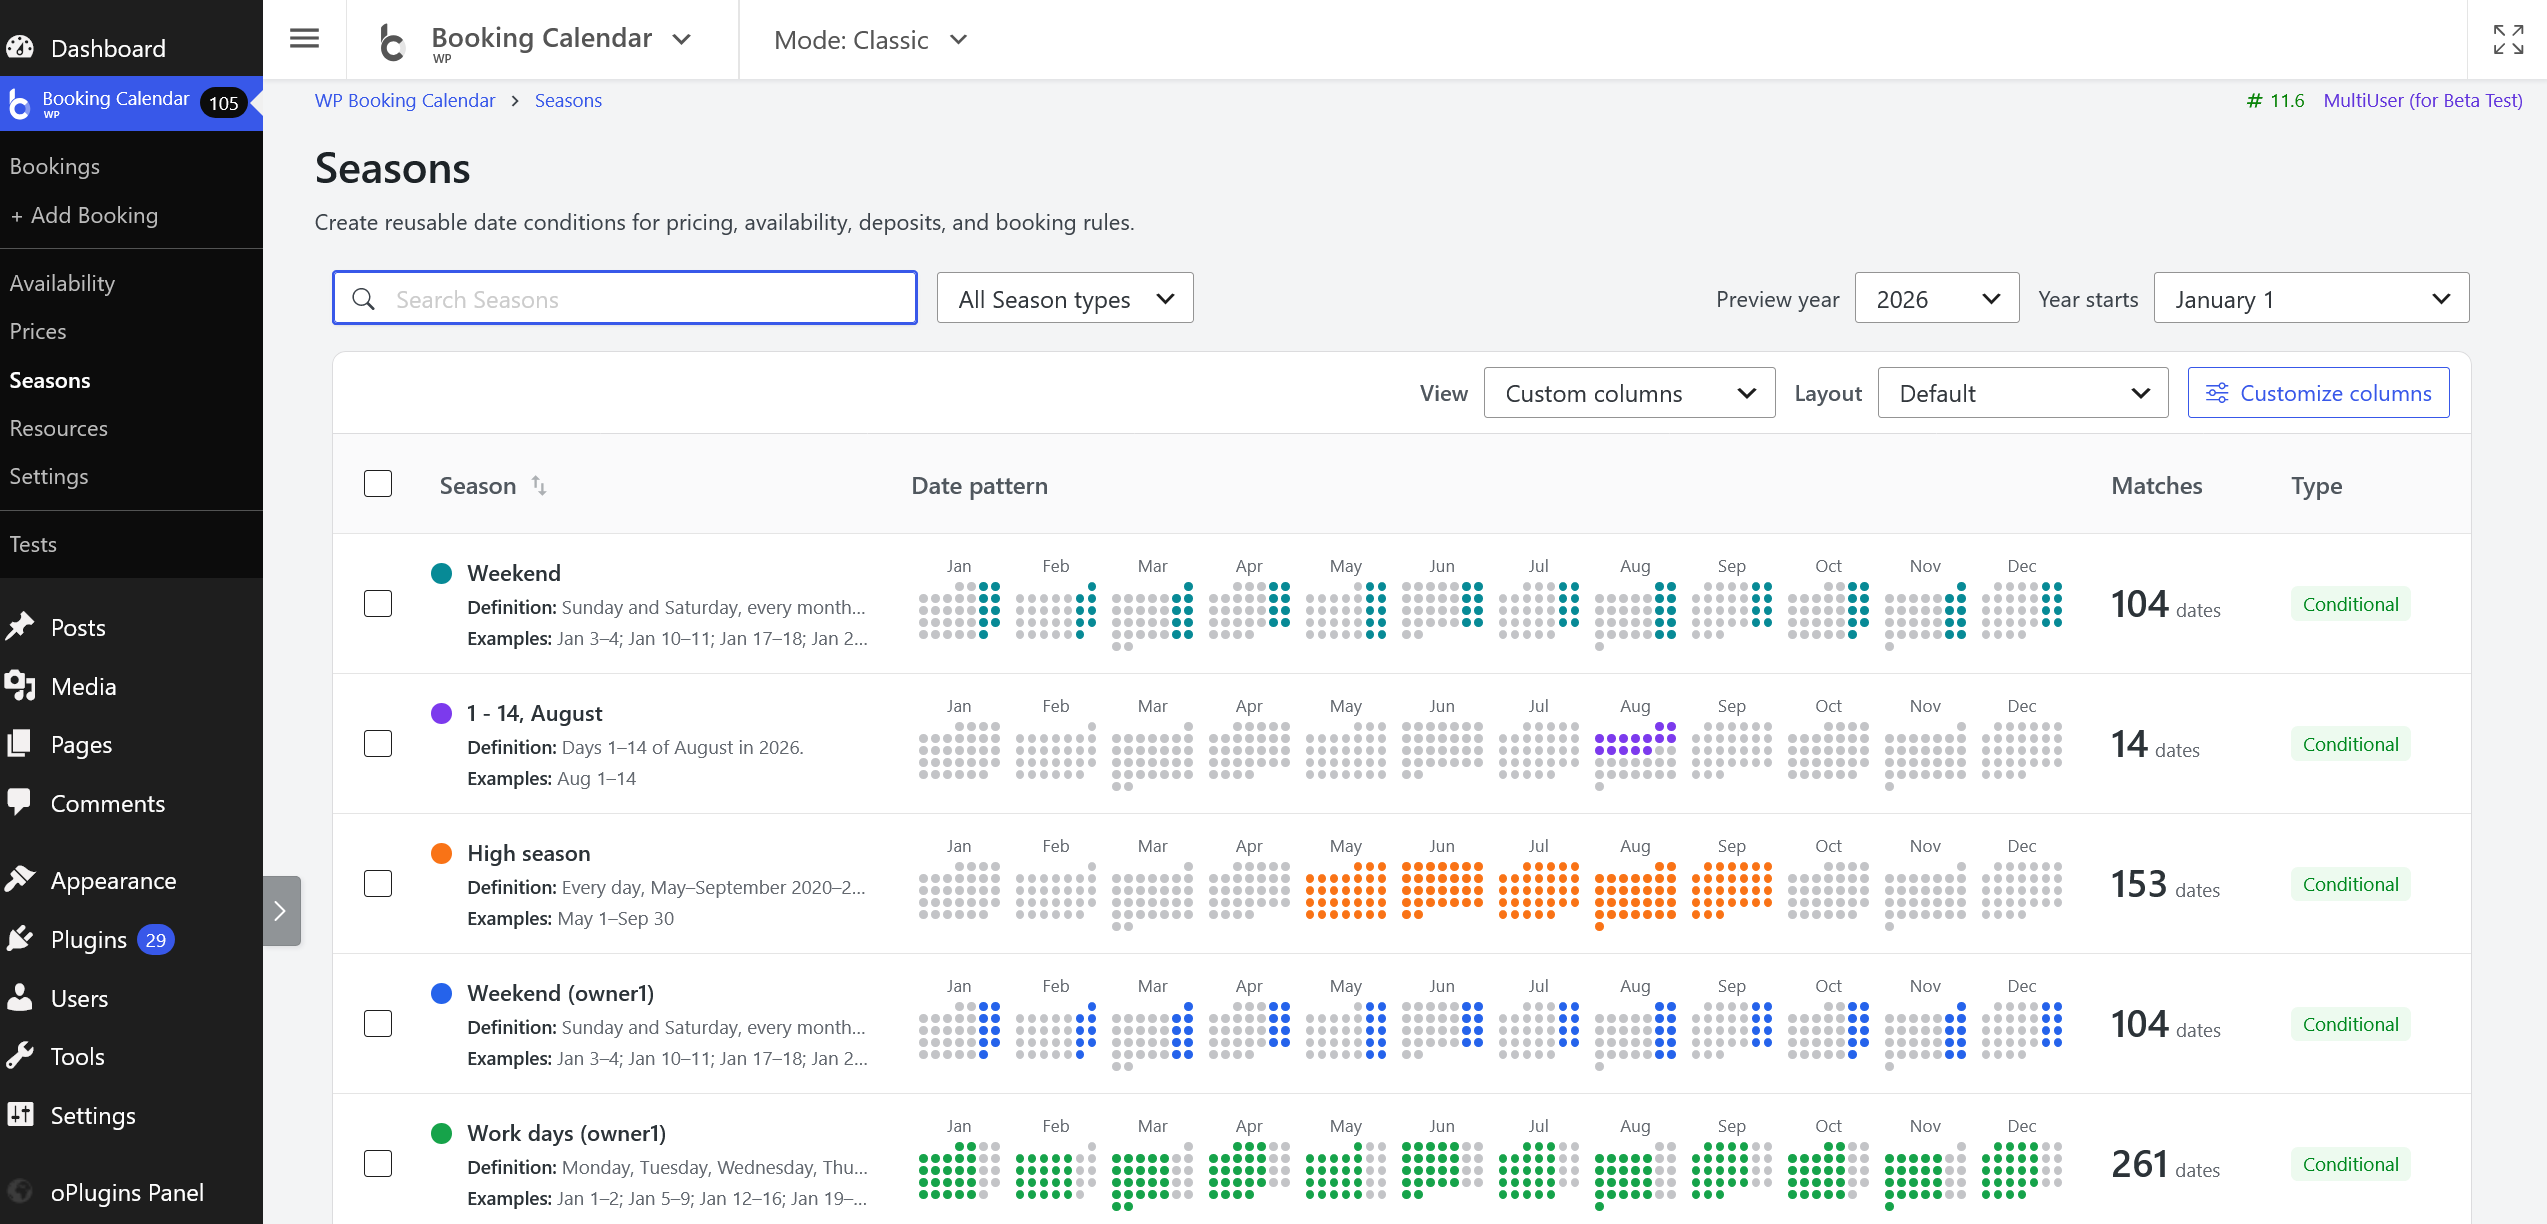Toggle fullscreen with the expand arrows icon
Image resolution: width=2547 pixels, height=1224 pixels.
2508,40
